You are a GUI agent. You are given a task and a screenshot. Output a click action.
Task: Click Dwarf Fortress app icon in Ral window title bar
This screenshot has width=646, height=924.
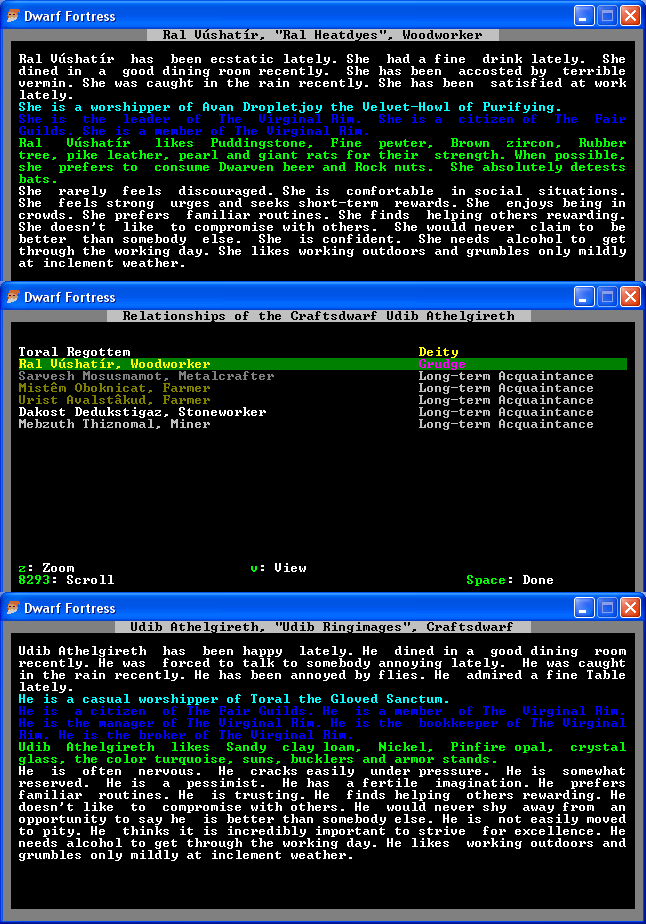coord(13,16)
